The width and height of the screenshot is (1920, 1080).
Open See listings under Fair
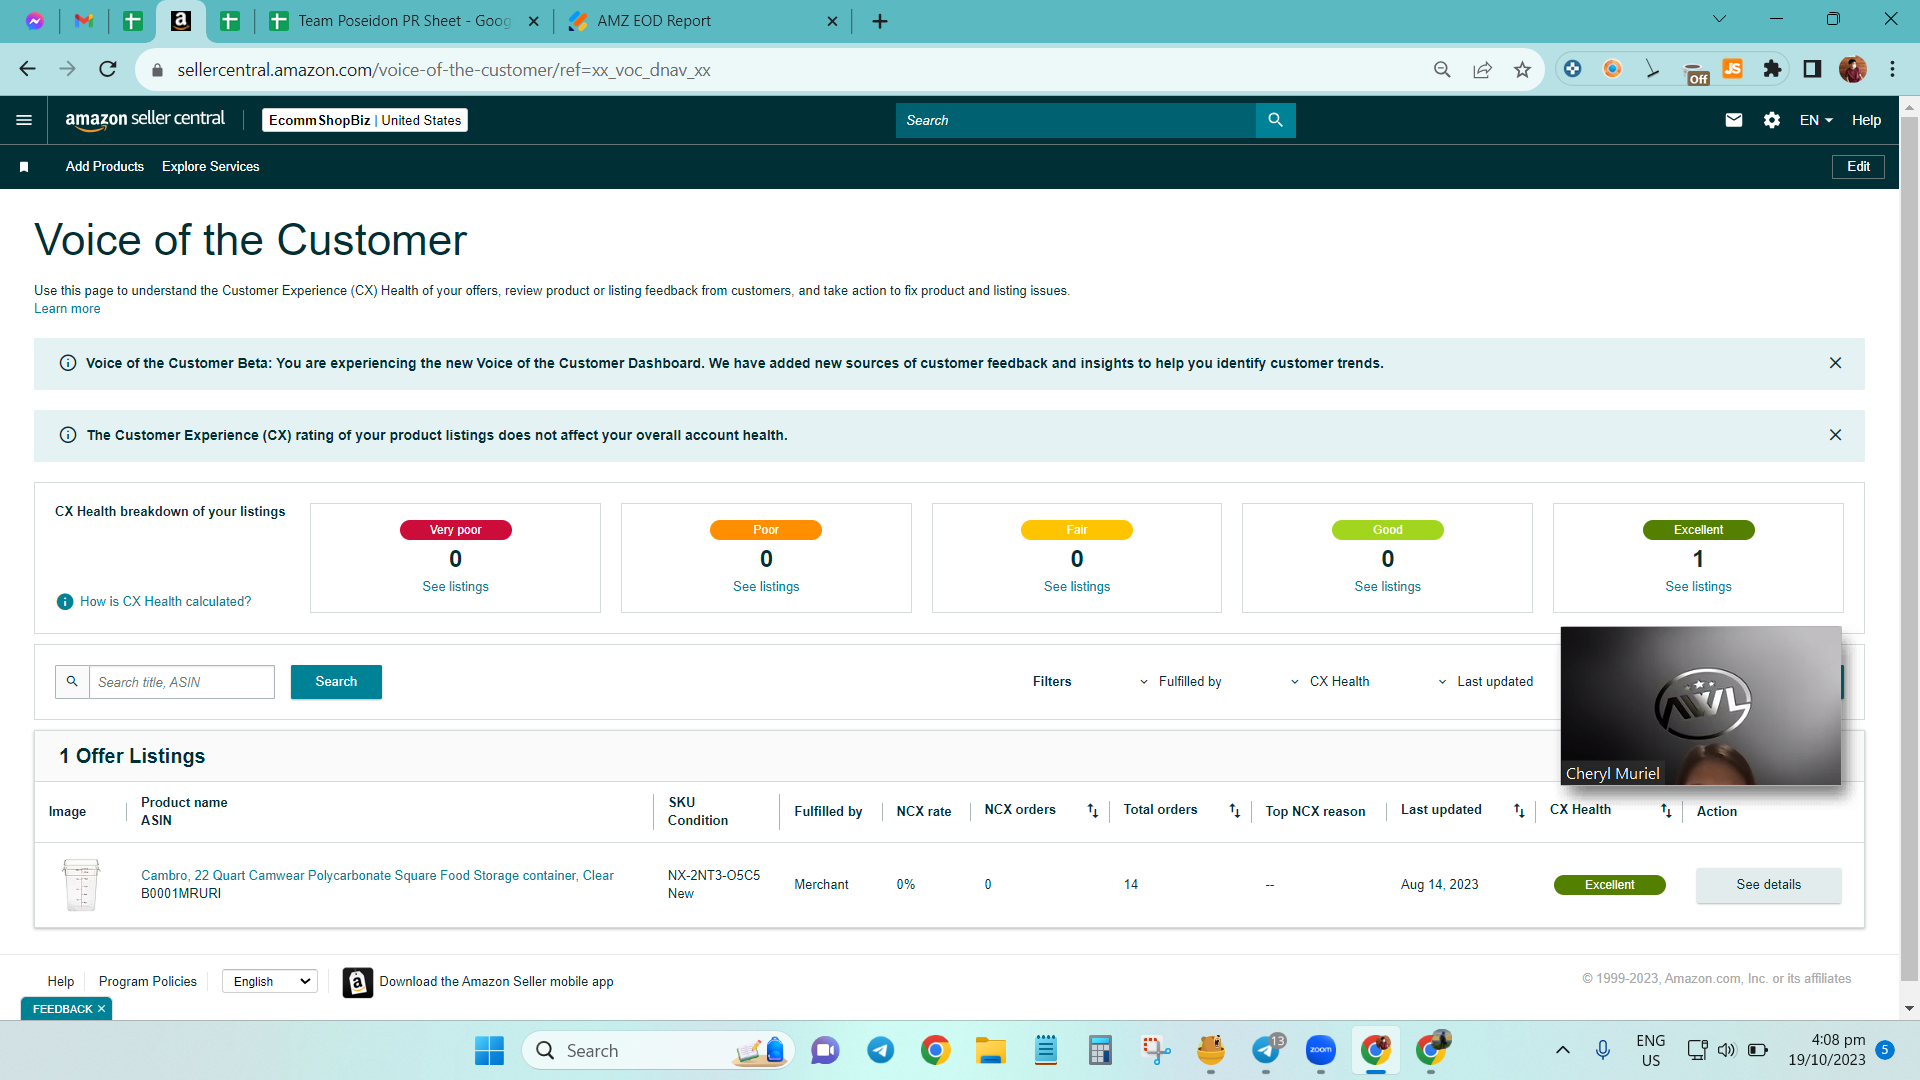coord(1077,587)
